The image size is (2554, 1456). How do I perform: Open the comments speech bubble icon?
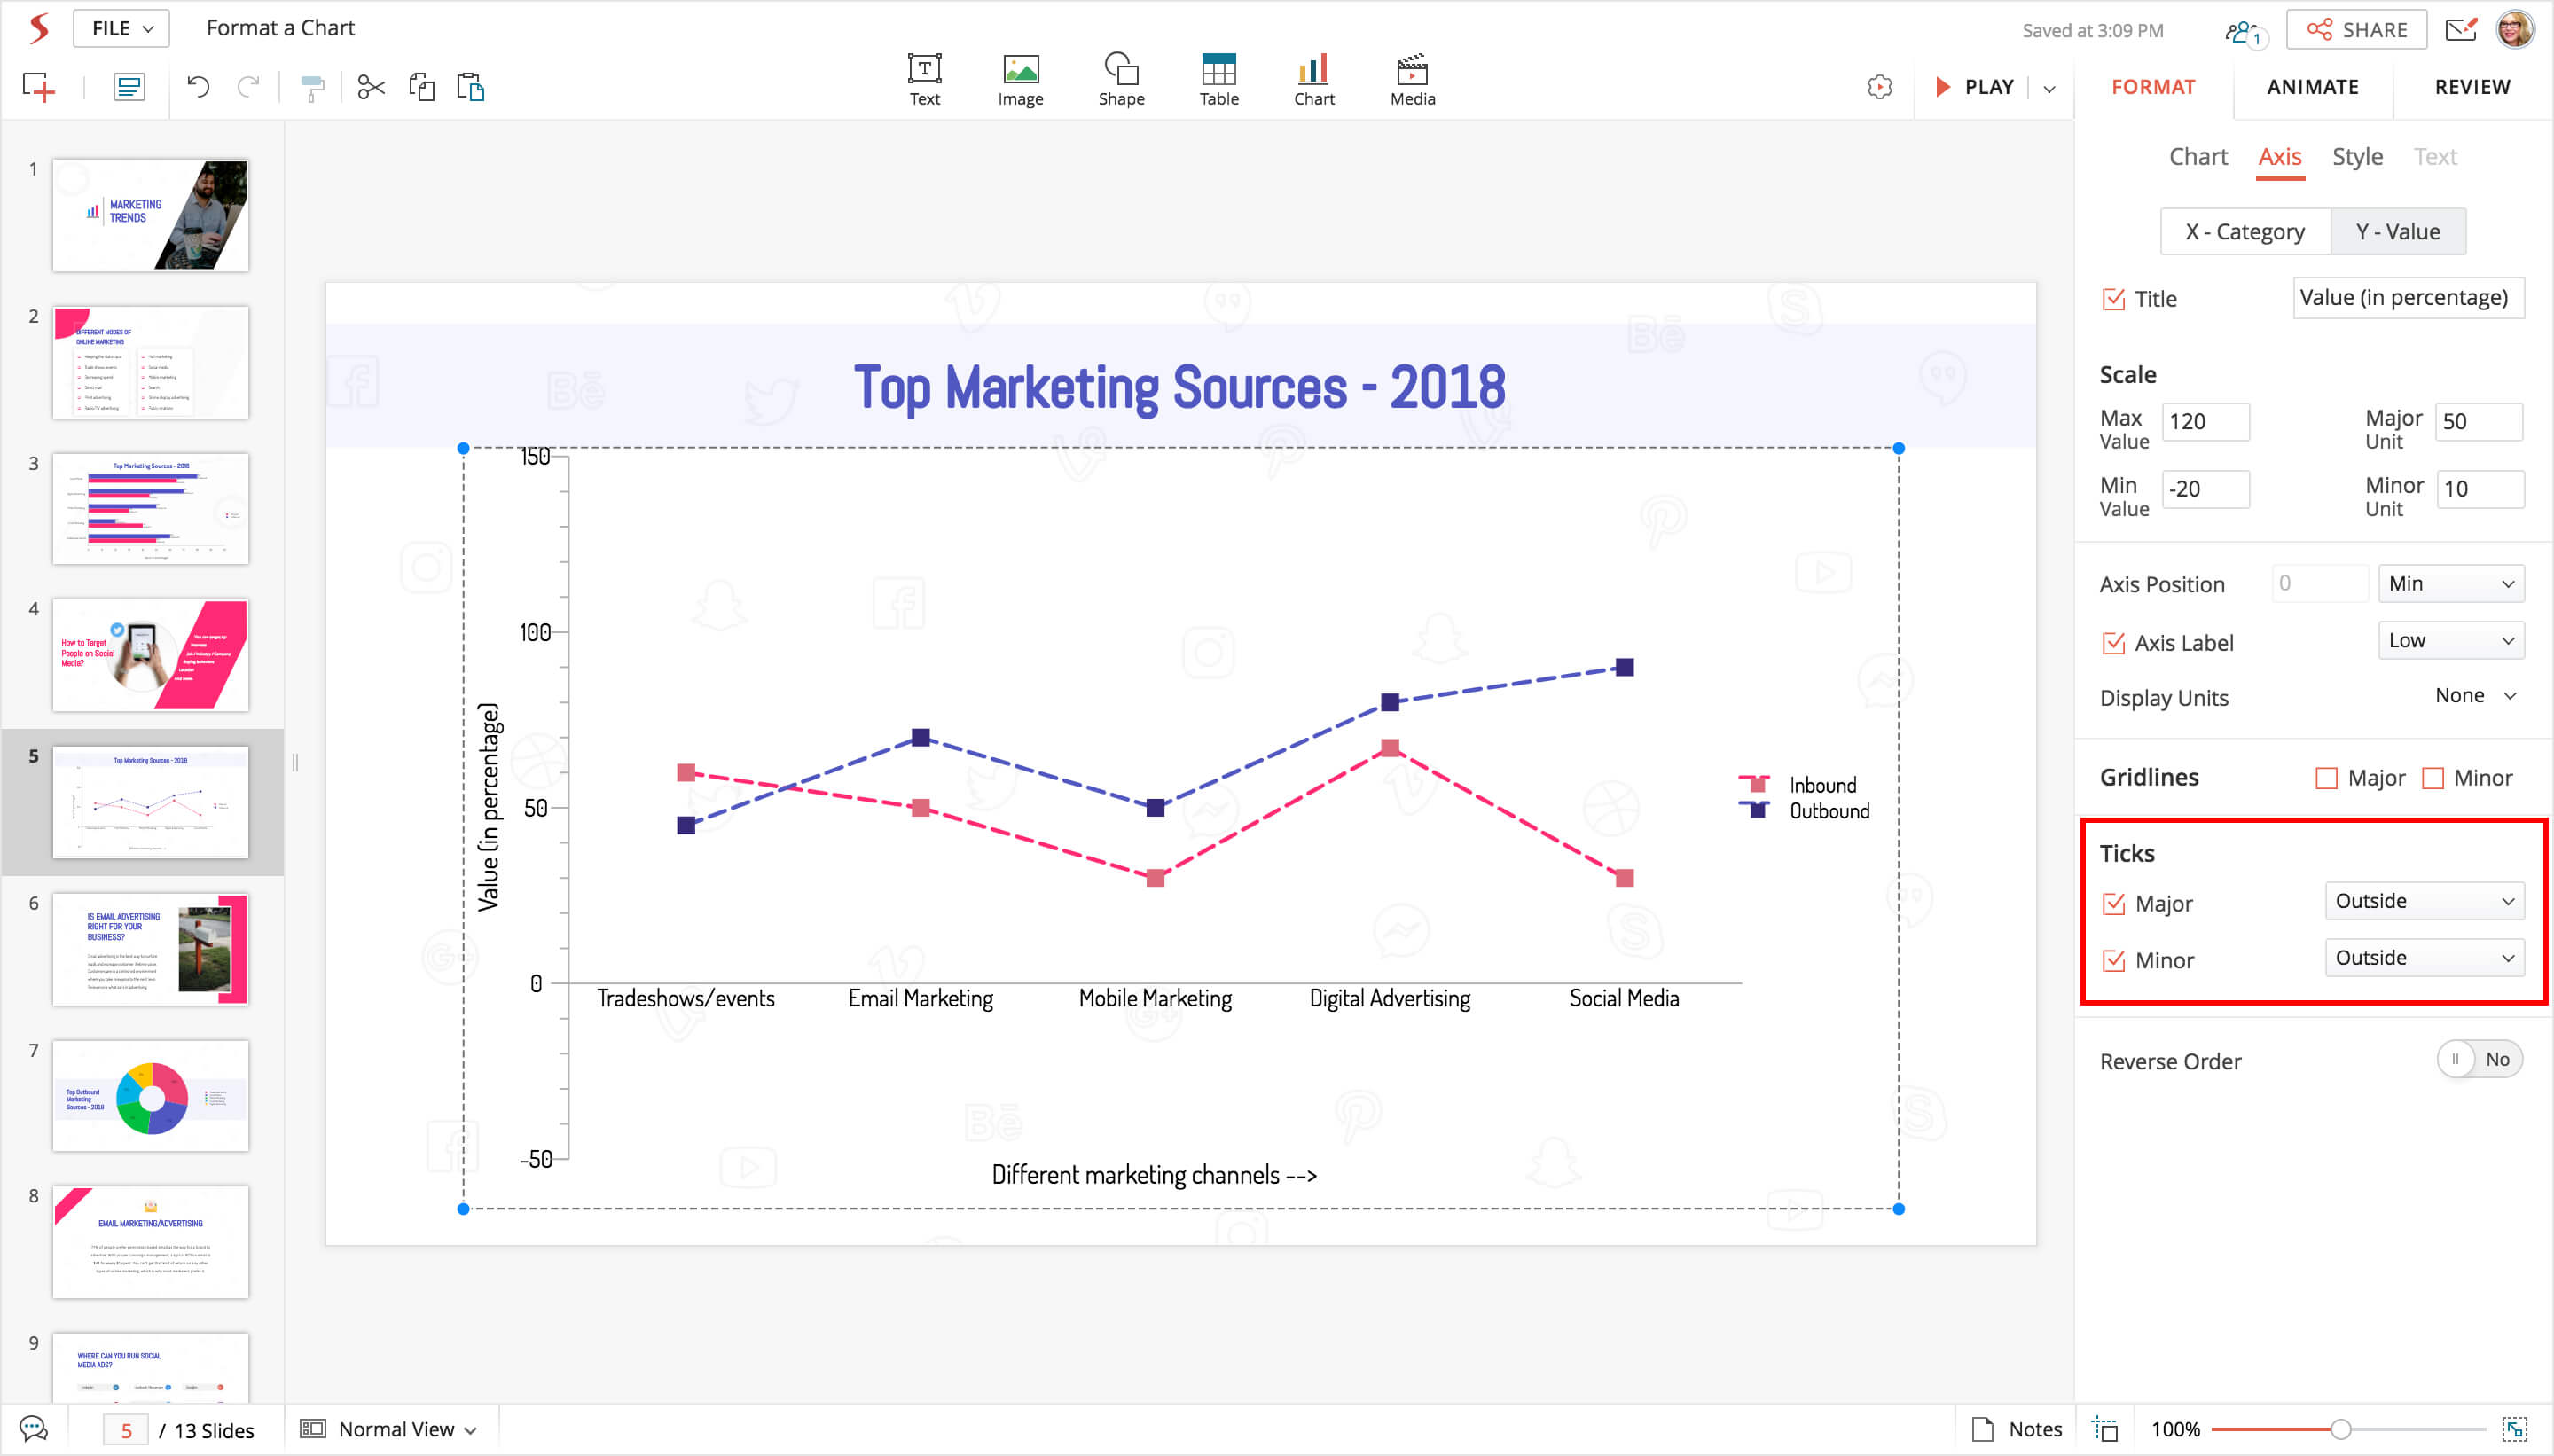(33, 1429)
